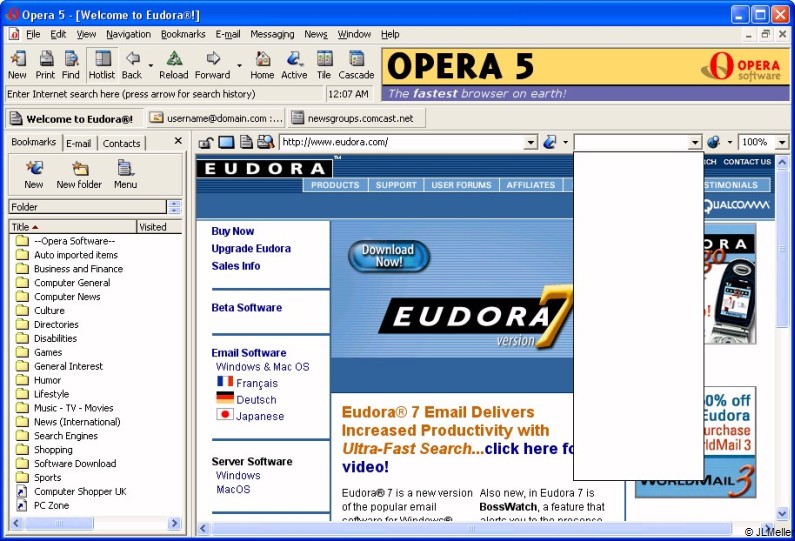Click the SUPPORT nav link
This screenshot has width=795, height=541.
click(x=396, y=185)
